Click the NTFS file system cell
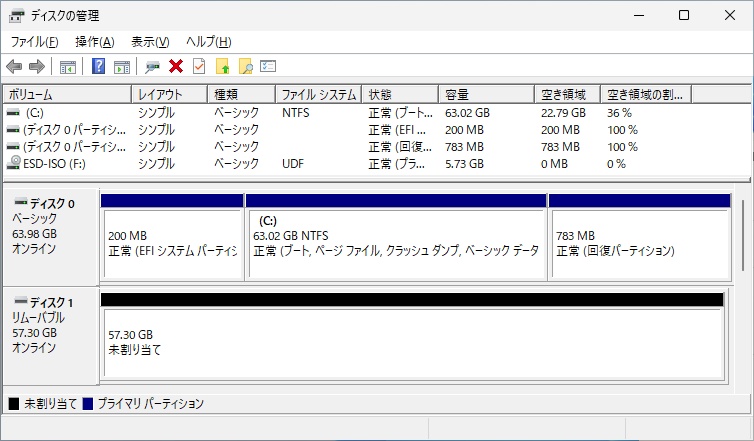 pyautogui.click(x=296, y=113)
